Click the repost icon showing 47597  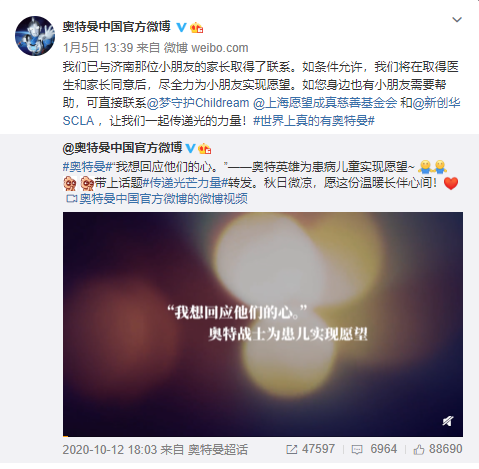point(292,450)
